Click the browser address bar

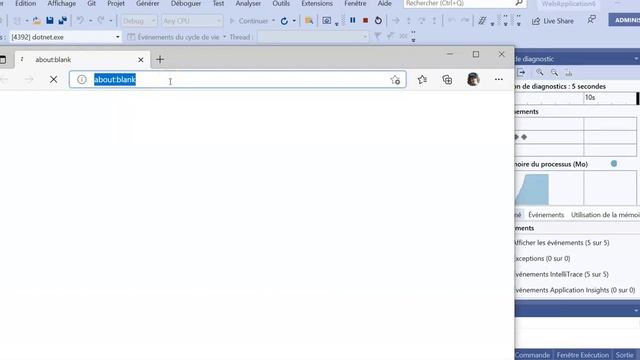click(238, 79)
